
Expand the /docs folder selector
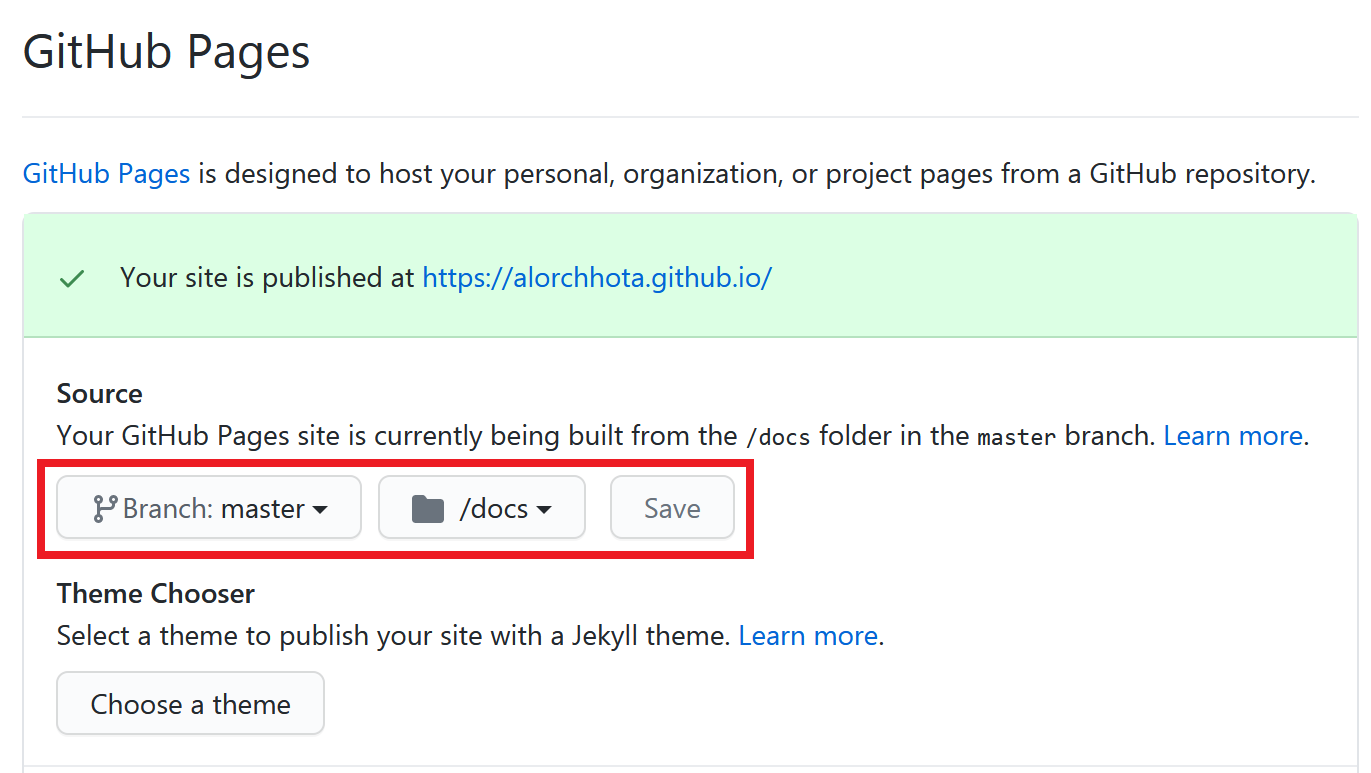pos(481,507)
